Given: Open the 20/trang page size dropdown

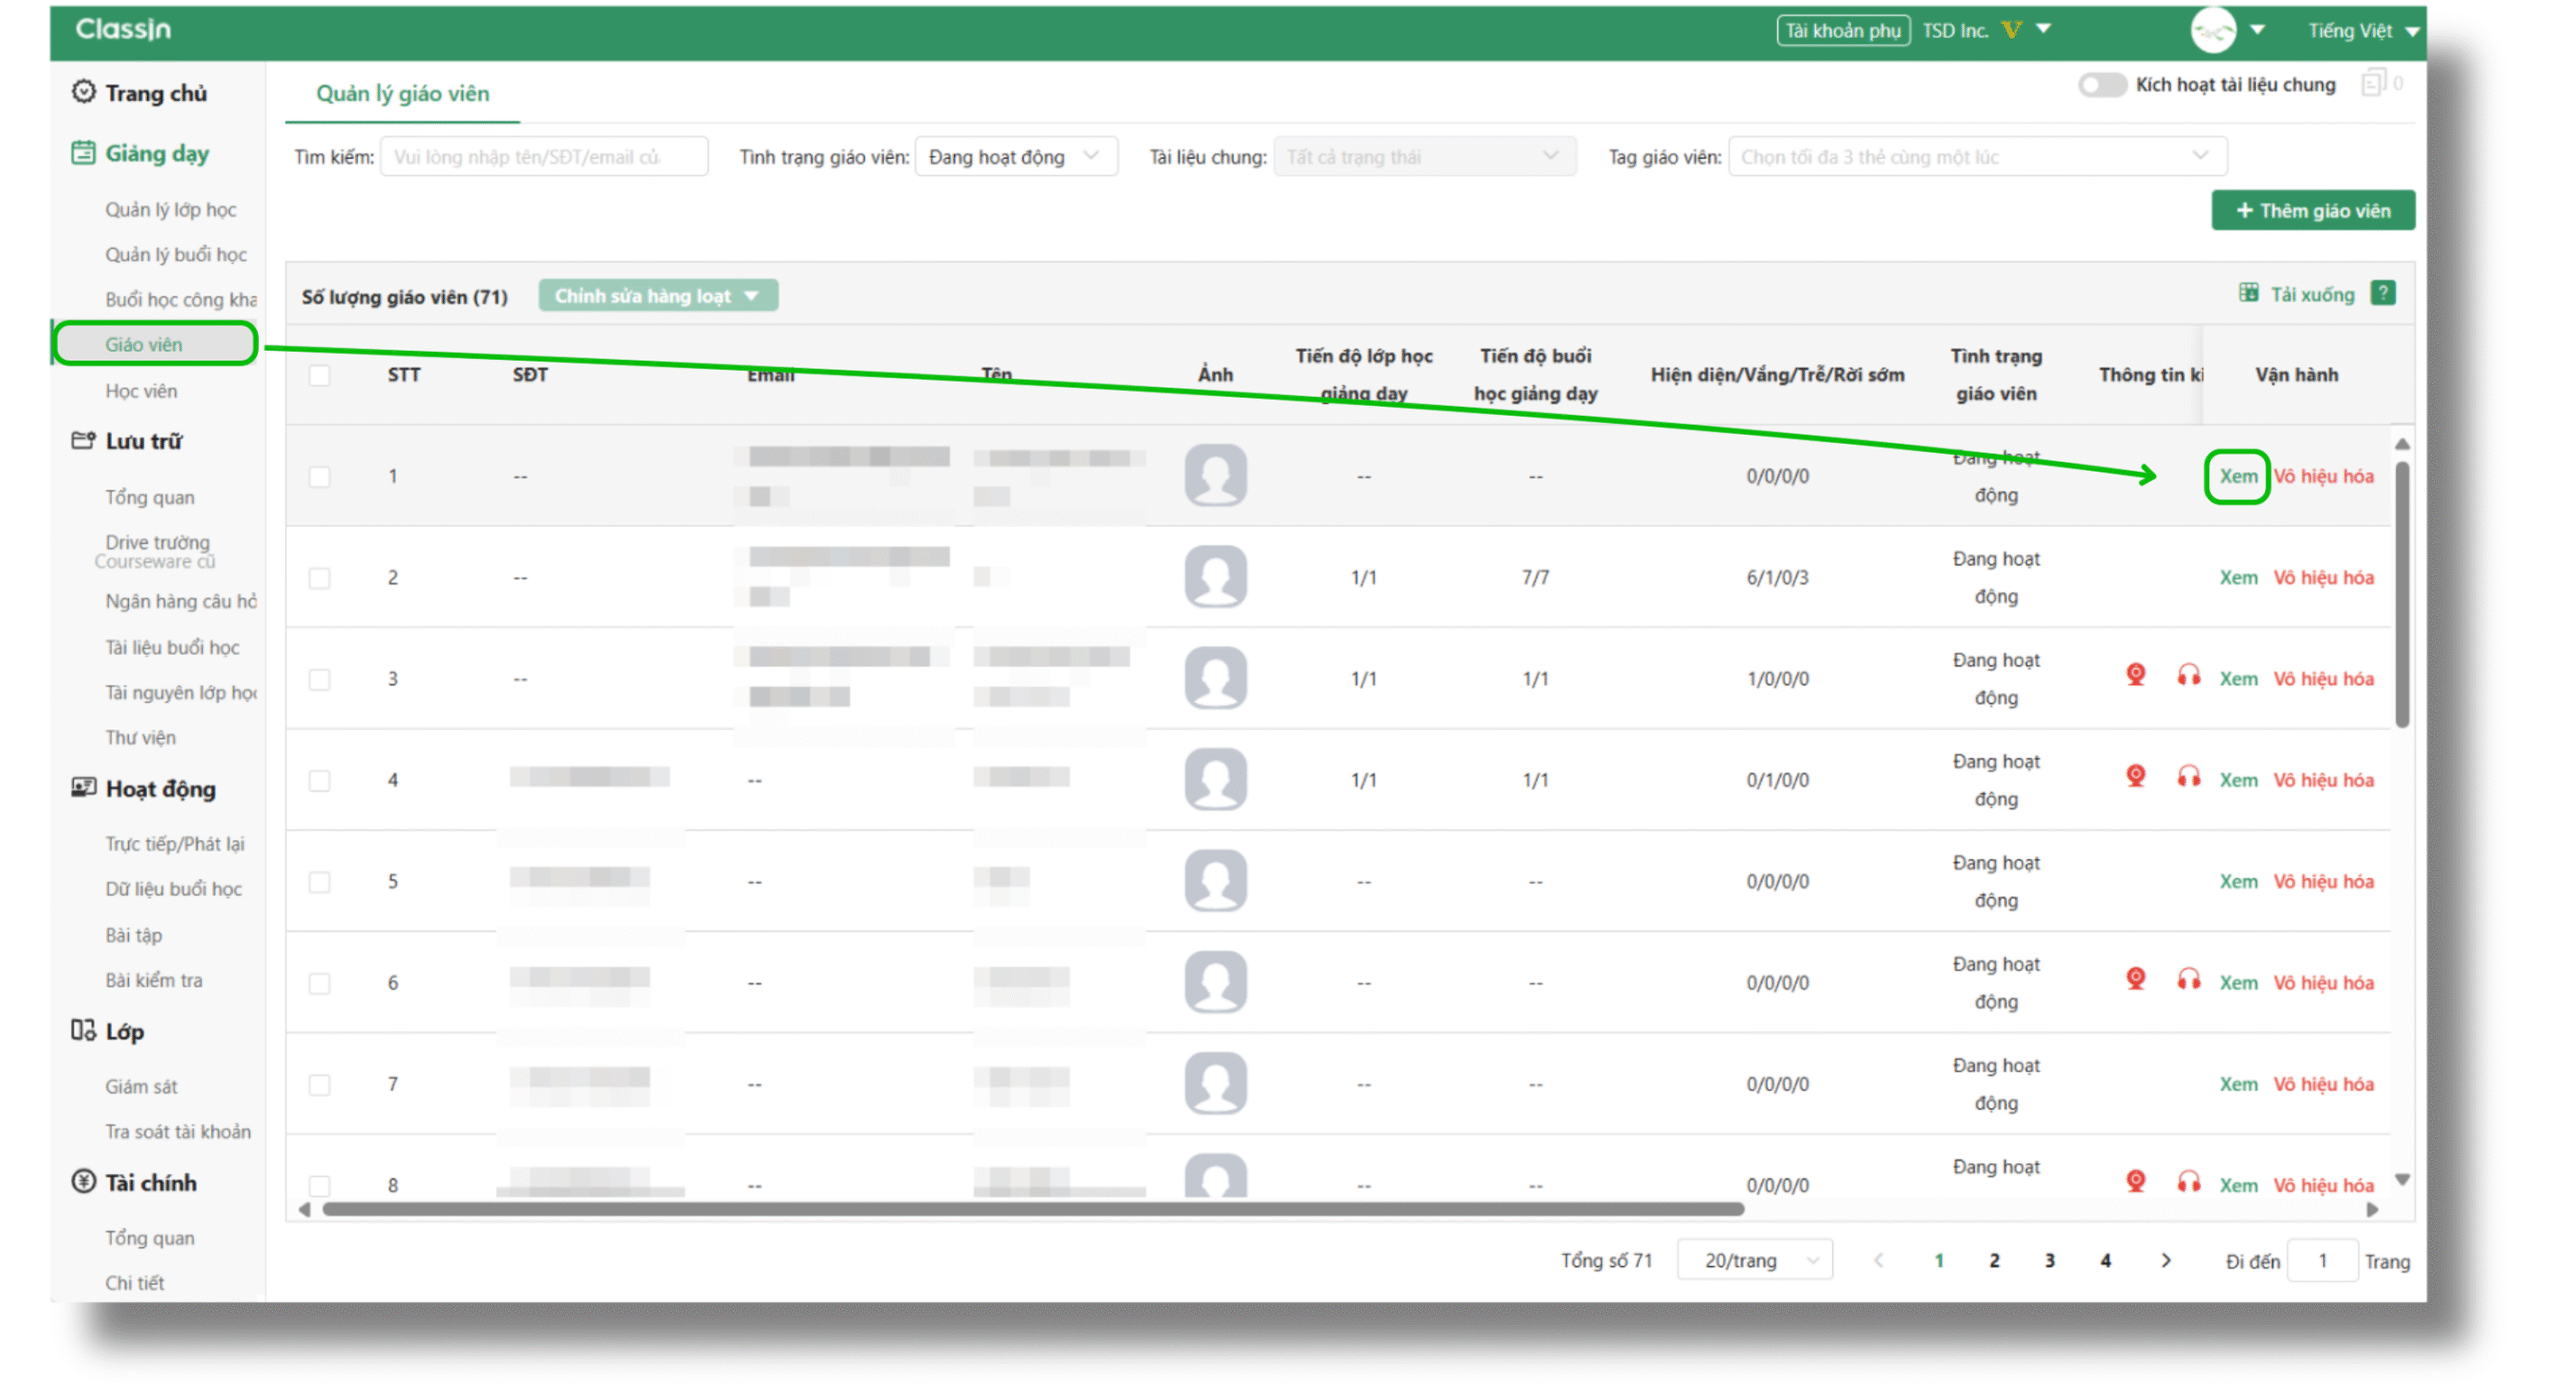Looking at the screenshot, I should [x=1754, y=1260].
